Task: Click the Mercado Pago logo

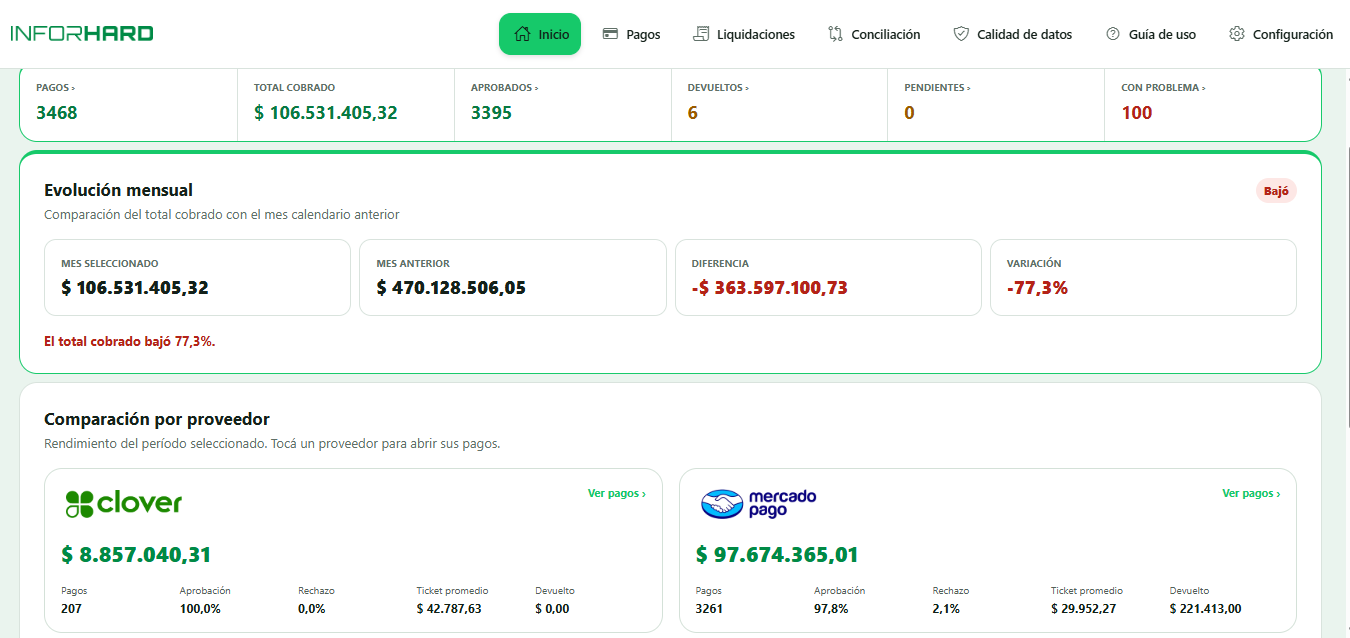Action: tap(759, 503)
